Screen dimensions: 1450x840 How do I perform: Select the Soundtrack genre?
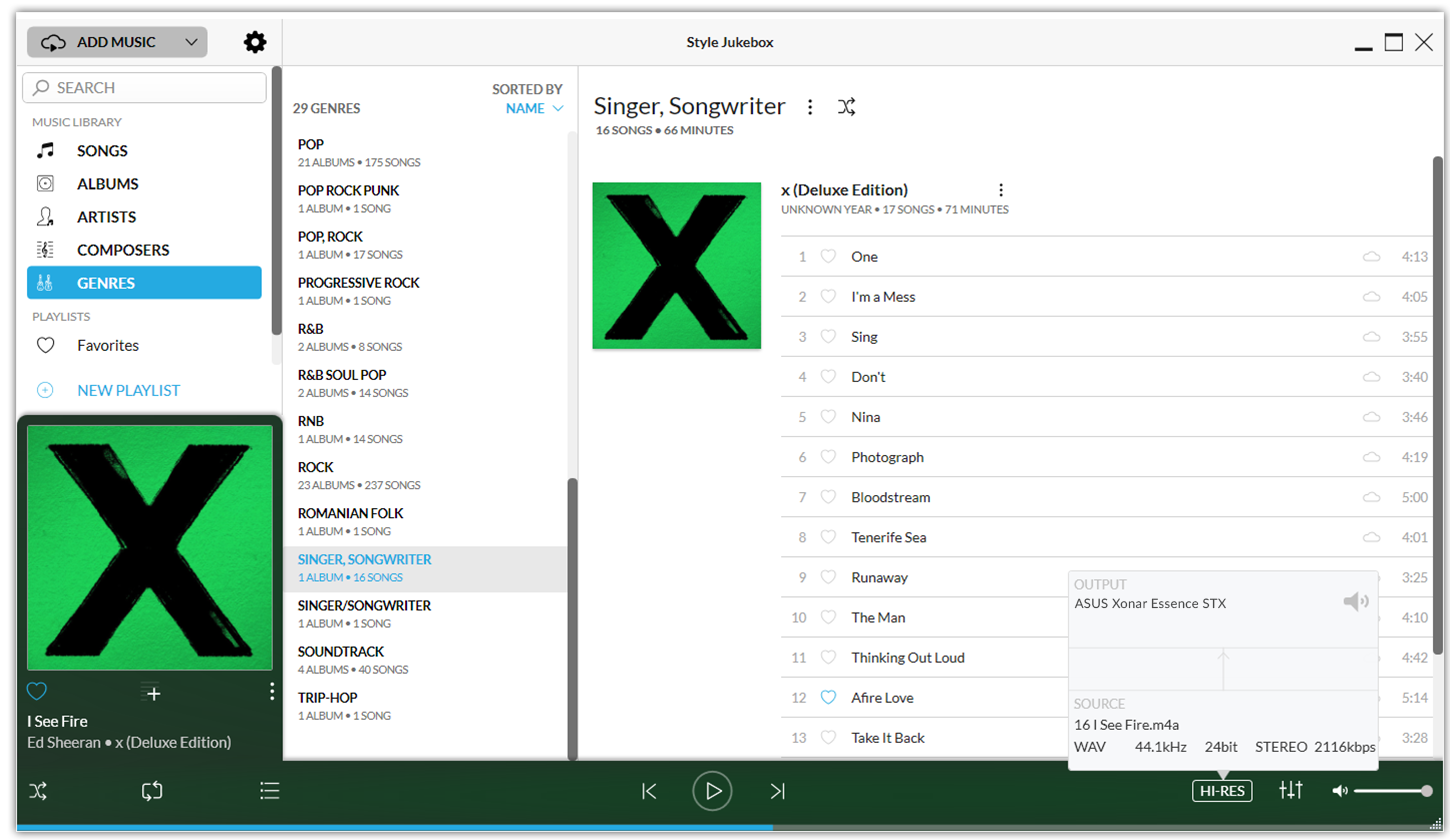(425, 660)
